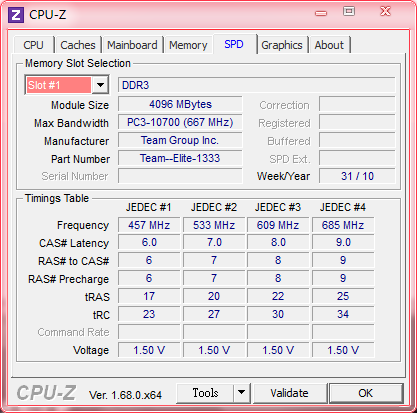Screen dimensions: 417x413
Task: Click the empty Serial Number field
Action: [x=180, y=176]
